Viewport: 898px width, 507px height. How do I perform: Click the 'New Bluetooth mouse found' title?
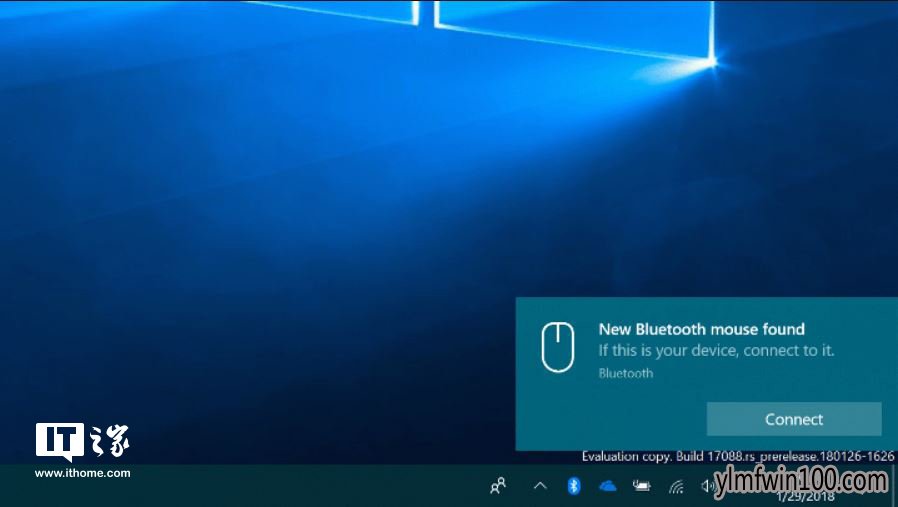coord(702,329)
